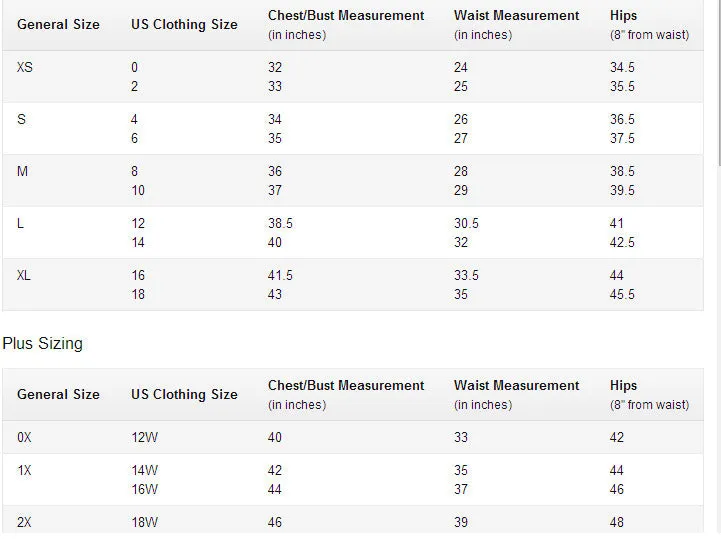Click the 0X plus size row label

click(24, 437)
